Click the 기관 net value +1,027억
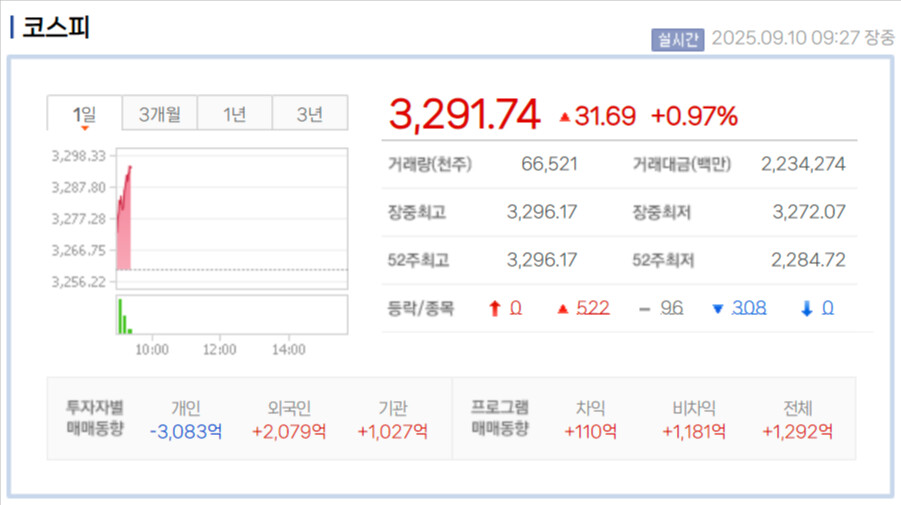901x505 pixels. [x=392, y=431]
